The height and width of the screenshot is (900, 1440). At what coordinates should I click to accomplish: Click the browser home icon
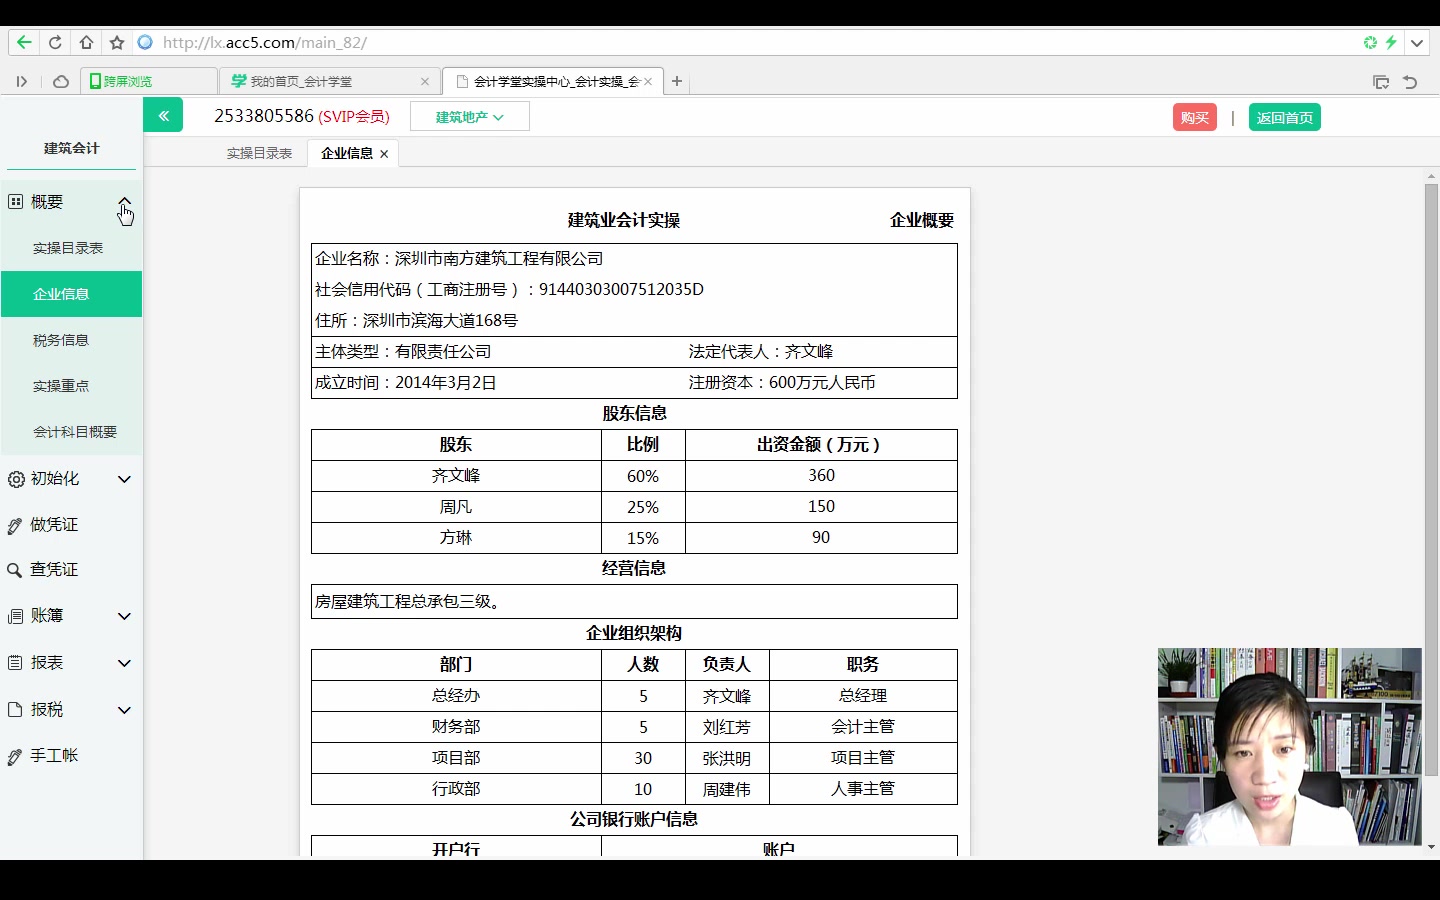(87, 43)
